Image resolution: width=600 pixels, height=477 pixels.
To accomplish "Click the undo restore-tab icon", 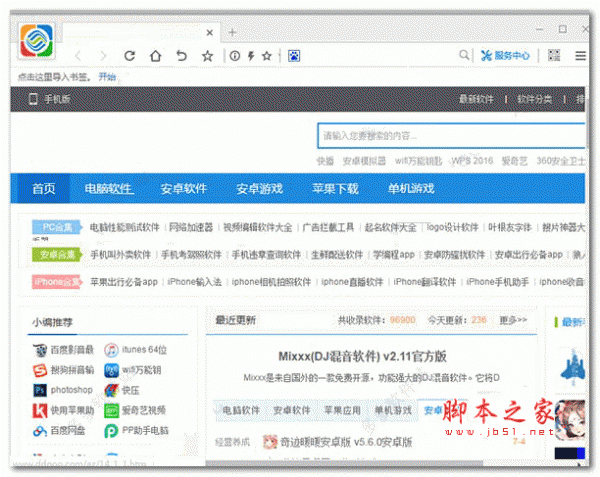I will (181, 56).
